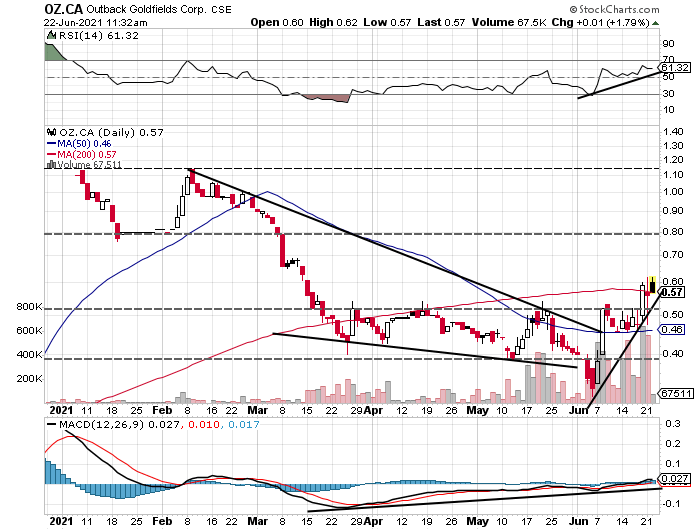
Task: Click the 0.57 last price tag
Action: (x=672, y=292)
